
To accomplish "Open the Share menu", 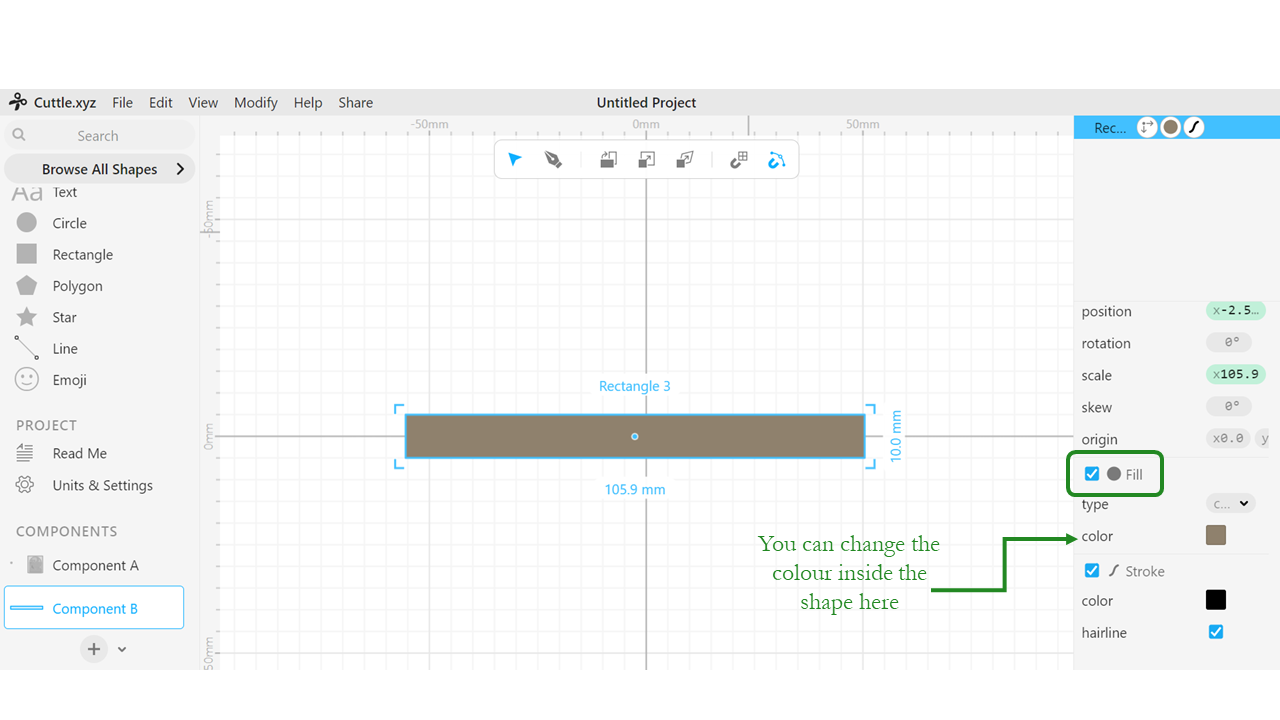I will (x=355, y=102).
